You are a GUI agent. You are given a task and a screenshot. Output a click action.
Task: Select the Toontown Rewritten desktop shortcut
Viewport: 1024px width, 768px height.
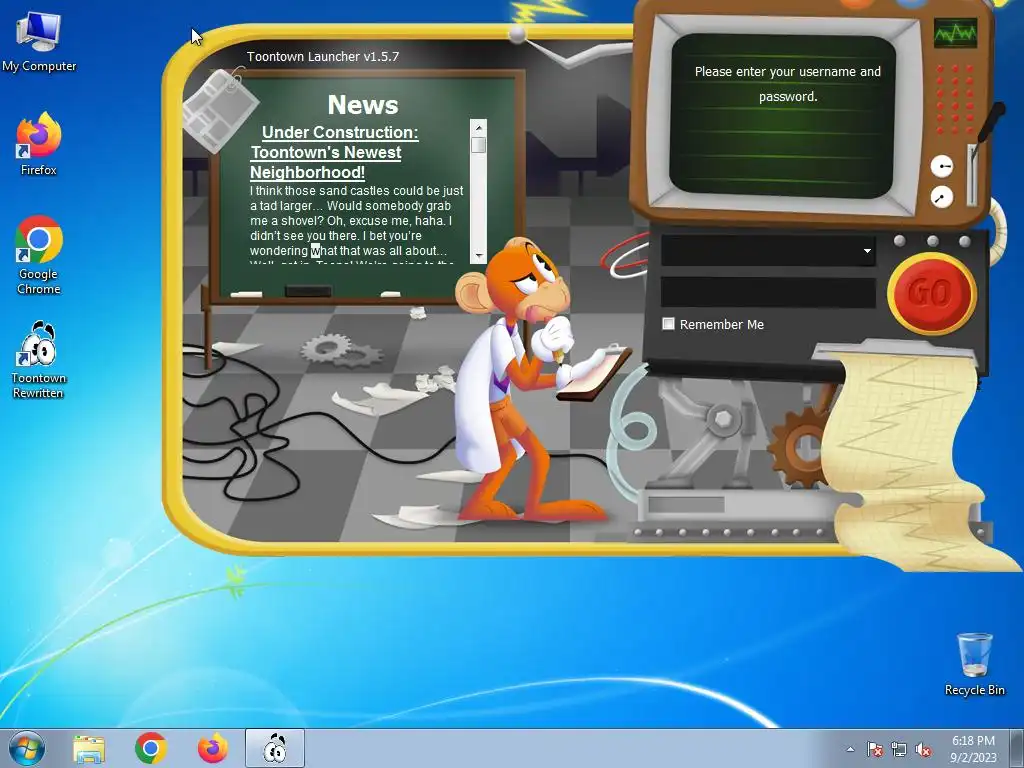39,359
